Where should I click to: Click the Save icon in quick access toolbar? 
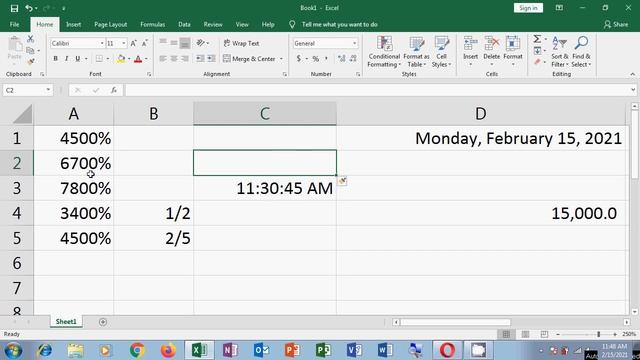[14, 8]
